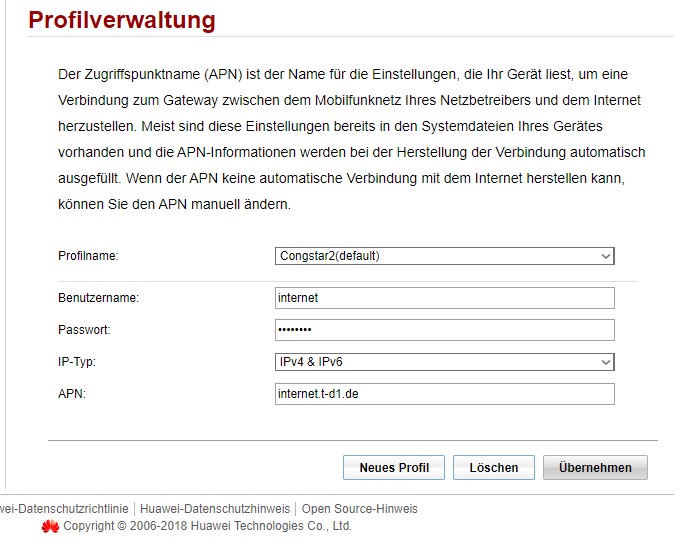695x540 pixels.
Task: Click the Huawei Technologies copyright text
Action: (x=207, y=526)
